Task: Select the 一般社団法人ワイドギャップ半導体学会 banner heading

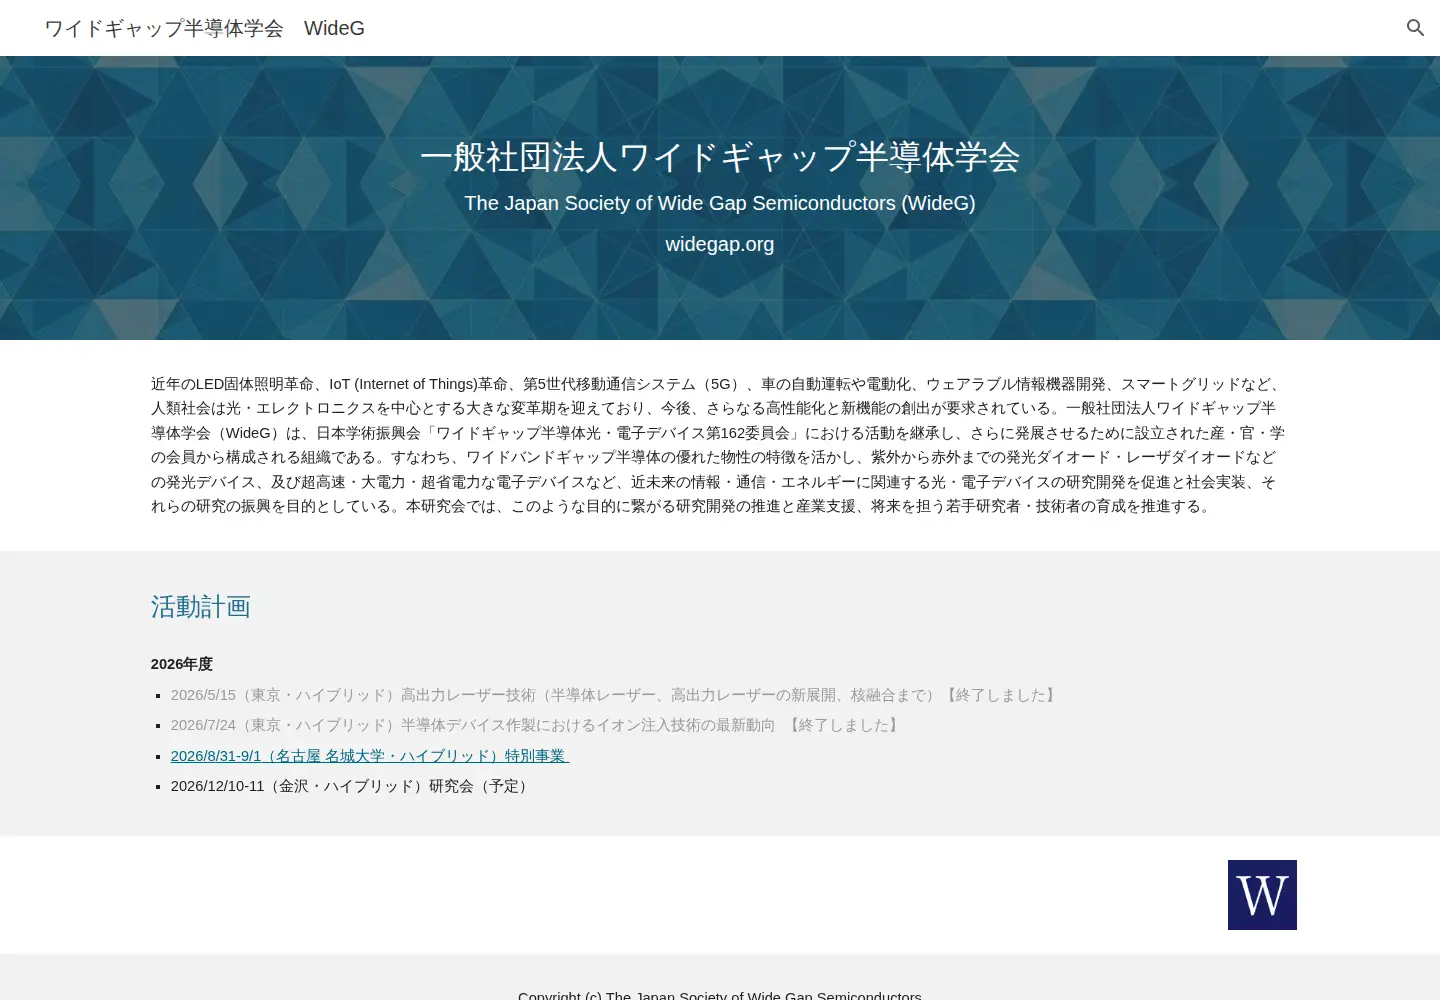Action: [720, 157]
